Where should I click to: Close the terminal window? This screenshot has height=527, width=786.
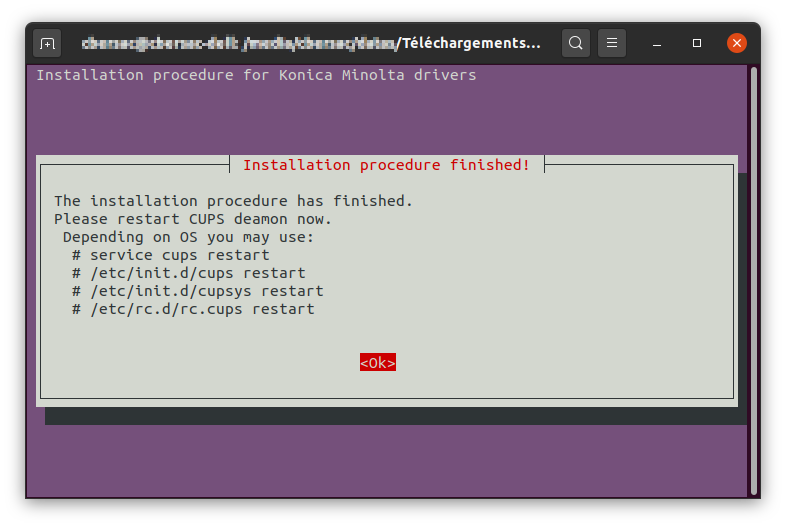pos(736,43)
